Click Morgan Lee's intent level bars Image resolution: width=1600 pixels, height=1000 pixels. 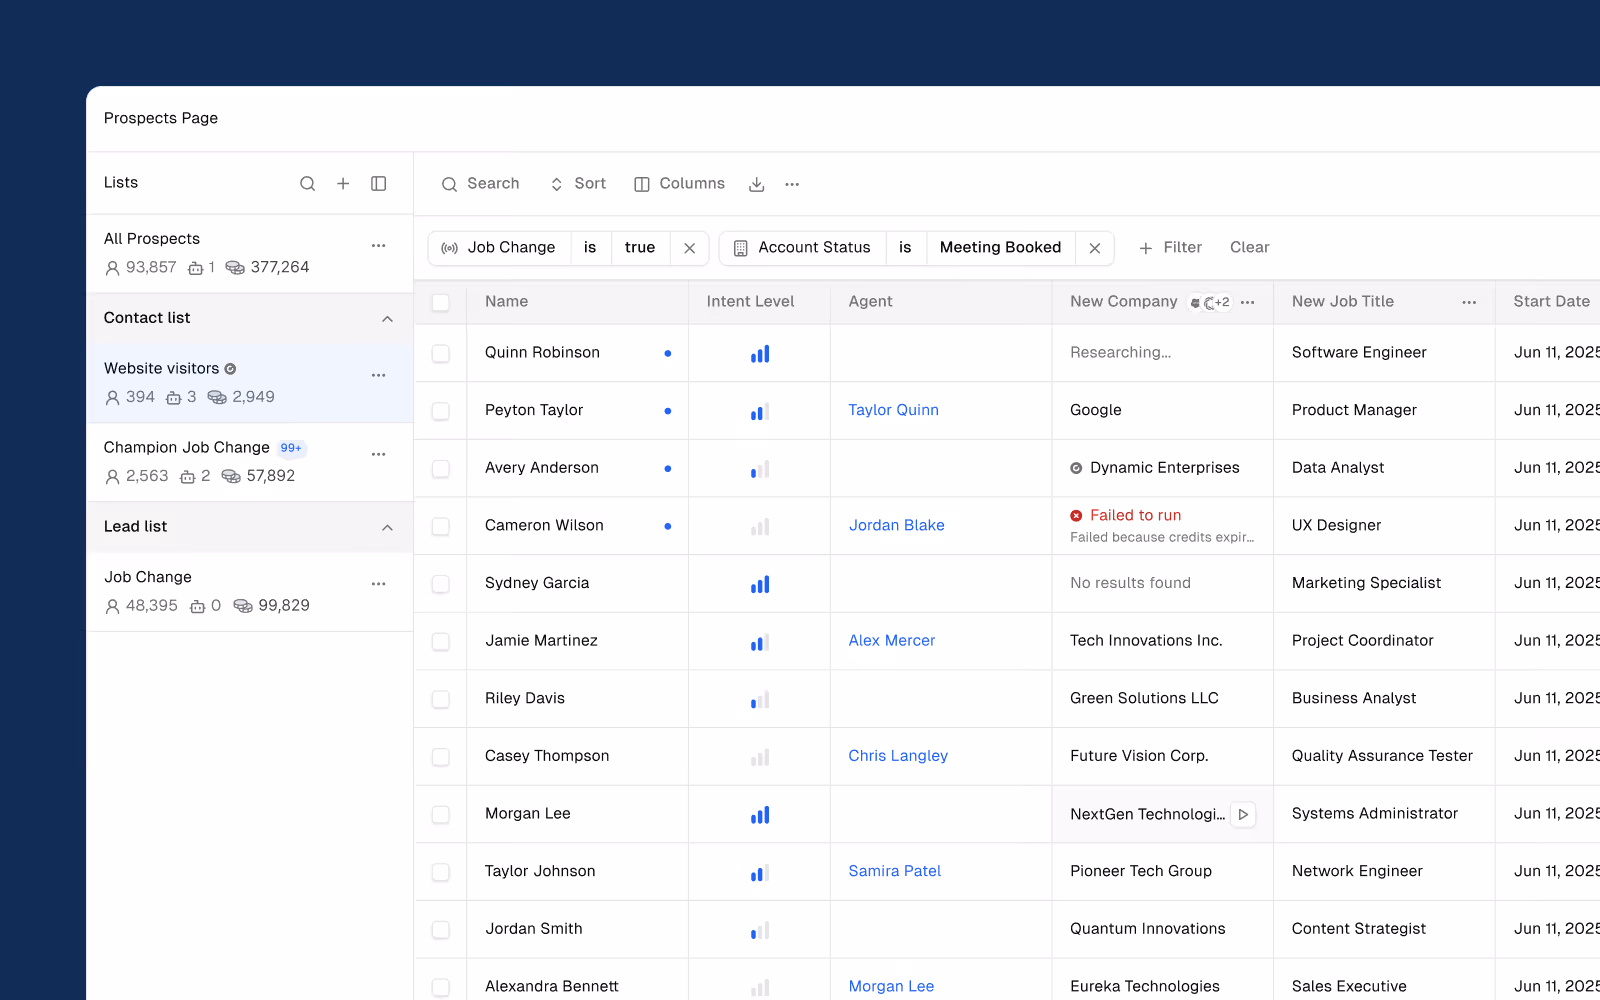click(760, 815)
